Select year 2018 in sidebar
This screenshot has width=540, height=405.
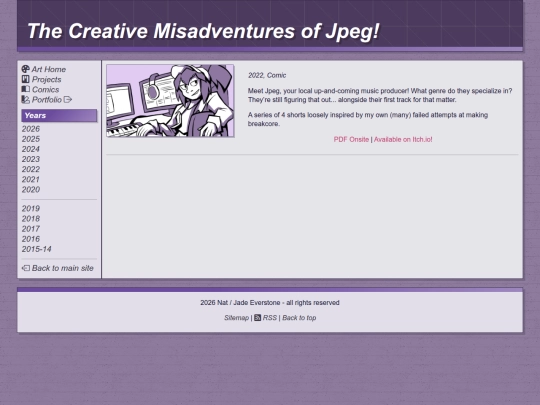(x=31, y=219)
